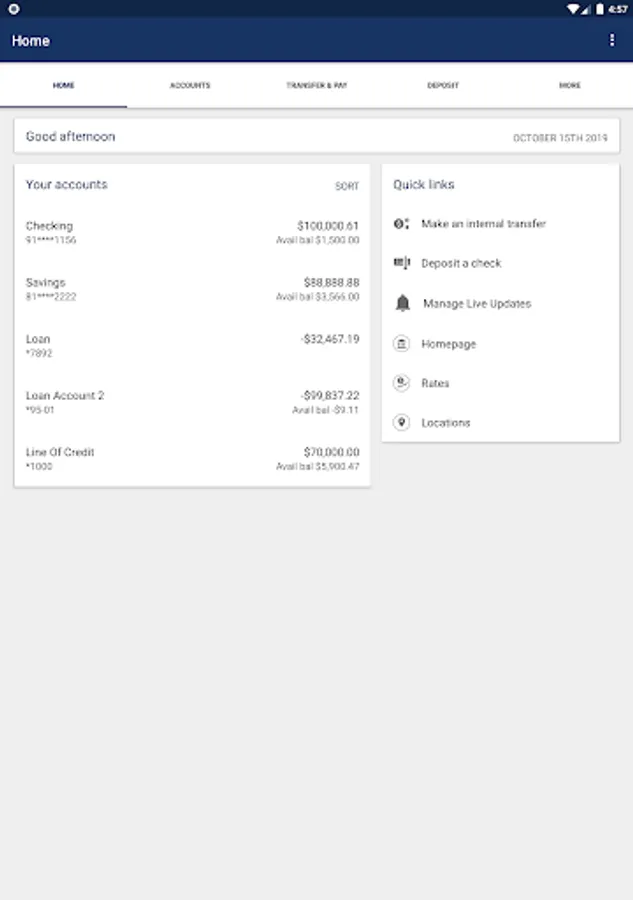Switch to the Accounts tab

click(x=190, y=86)
